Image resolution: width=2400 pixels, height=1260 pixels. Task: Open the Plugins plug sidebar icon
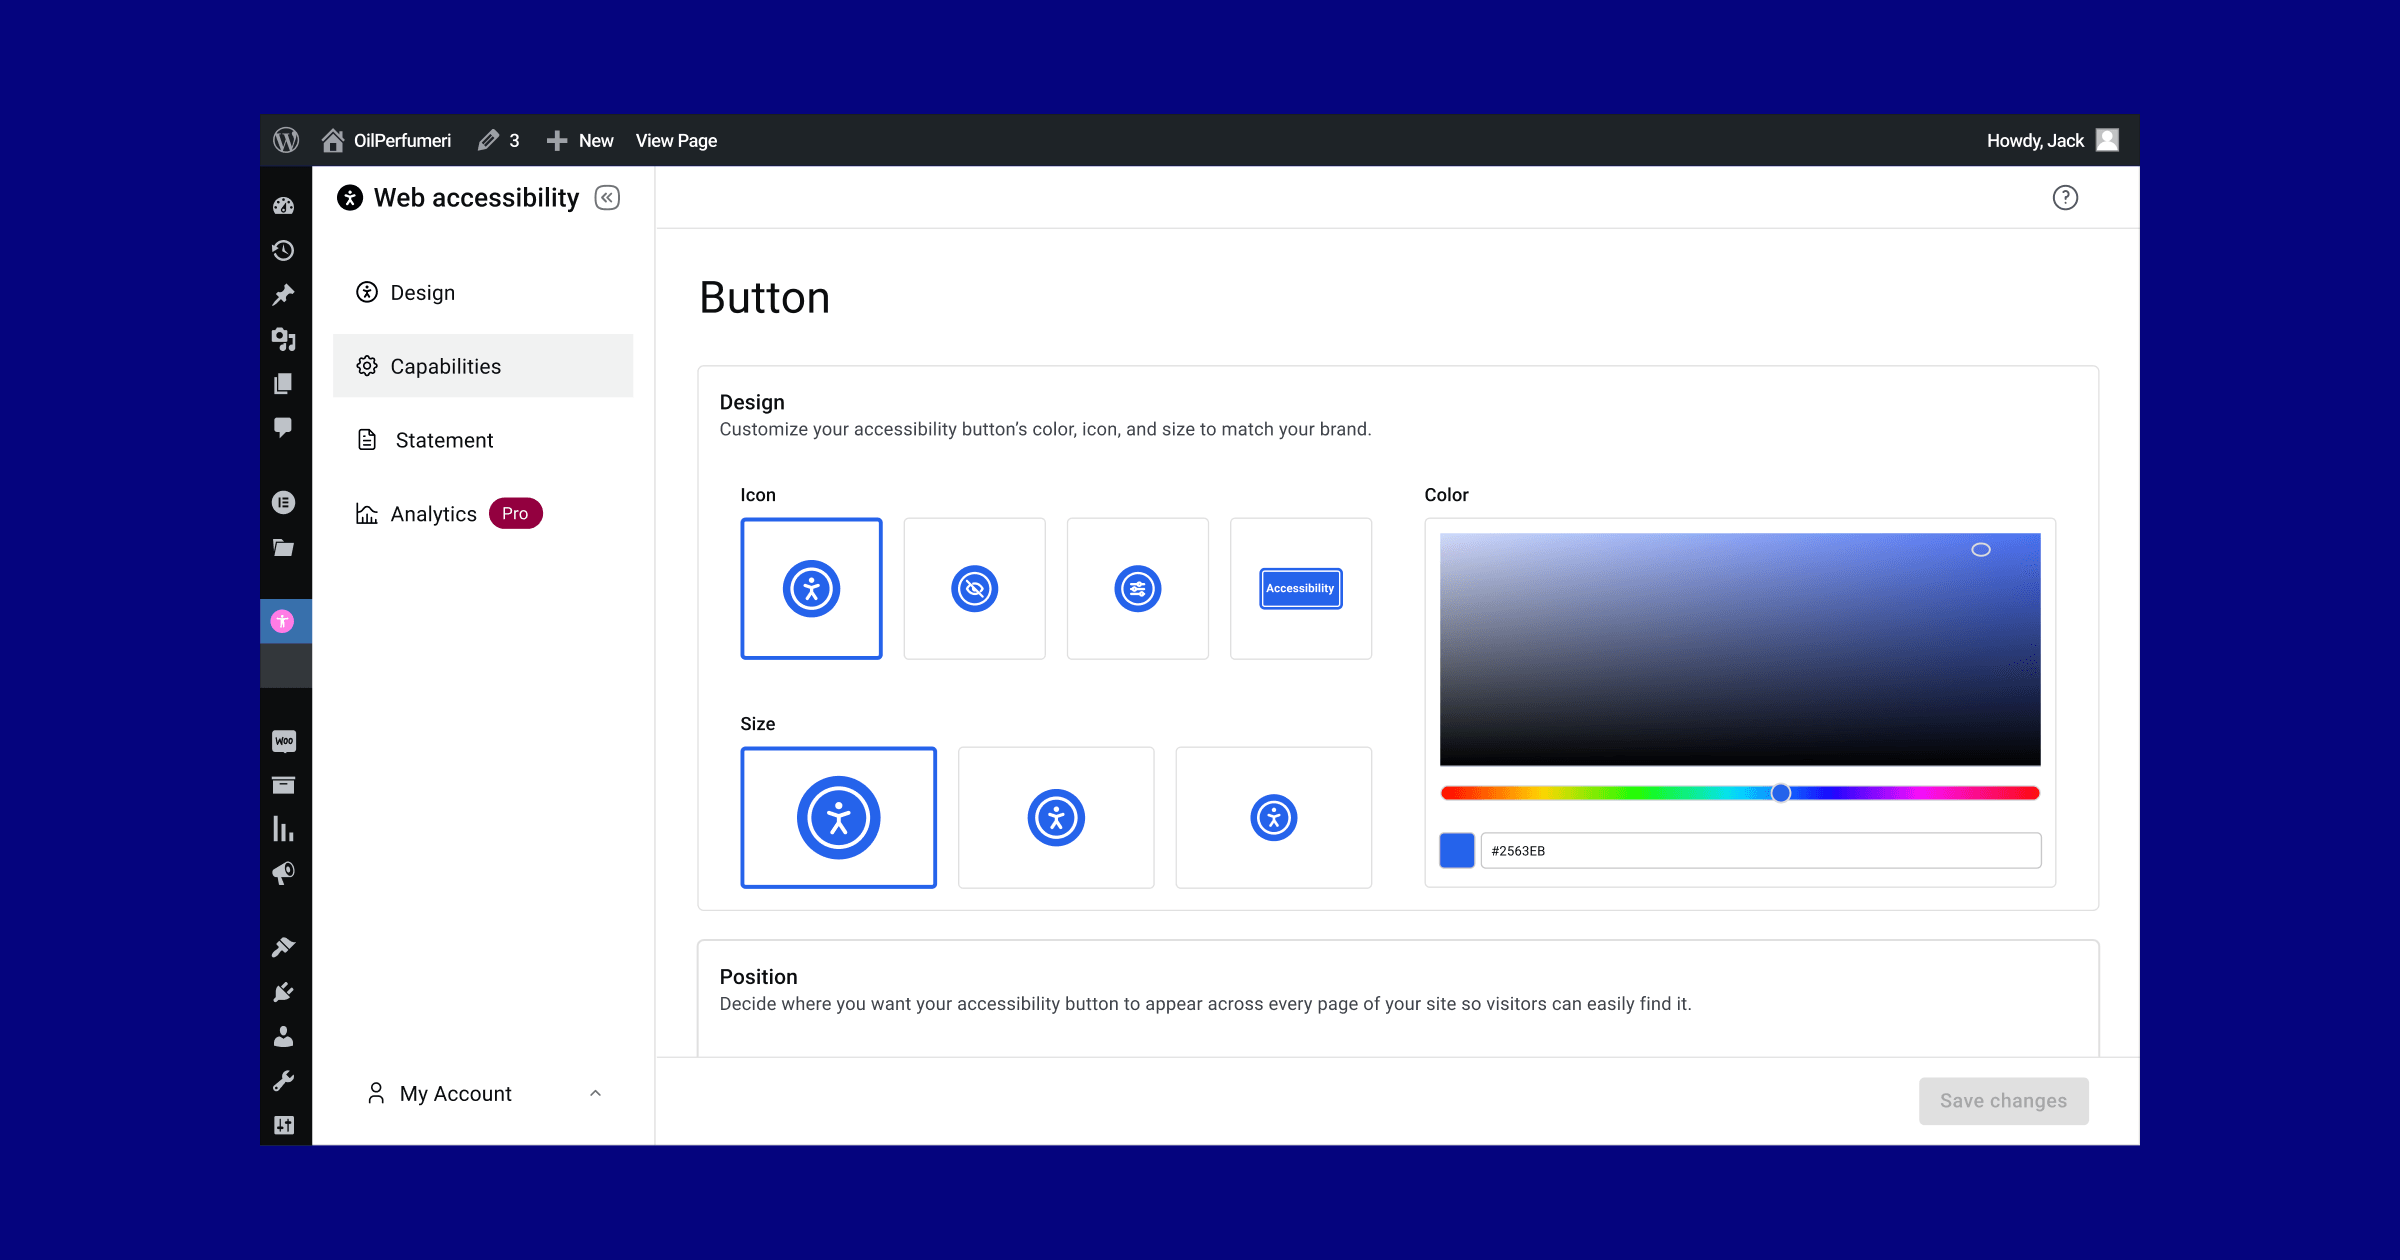click(284, 992)
